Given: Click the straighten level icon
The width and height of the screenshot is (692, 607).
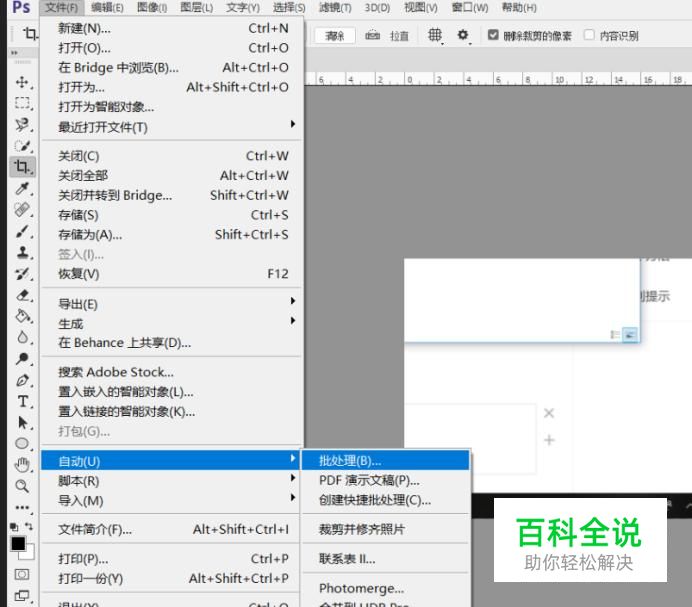Looking at the screenshot, I should (372, 35).
